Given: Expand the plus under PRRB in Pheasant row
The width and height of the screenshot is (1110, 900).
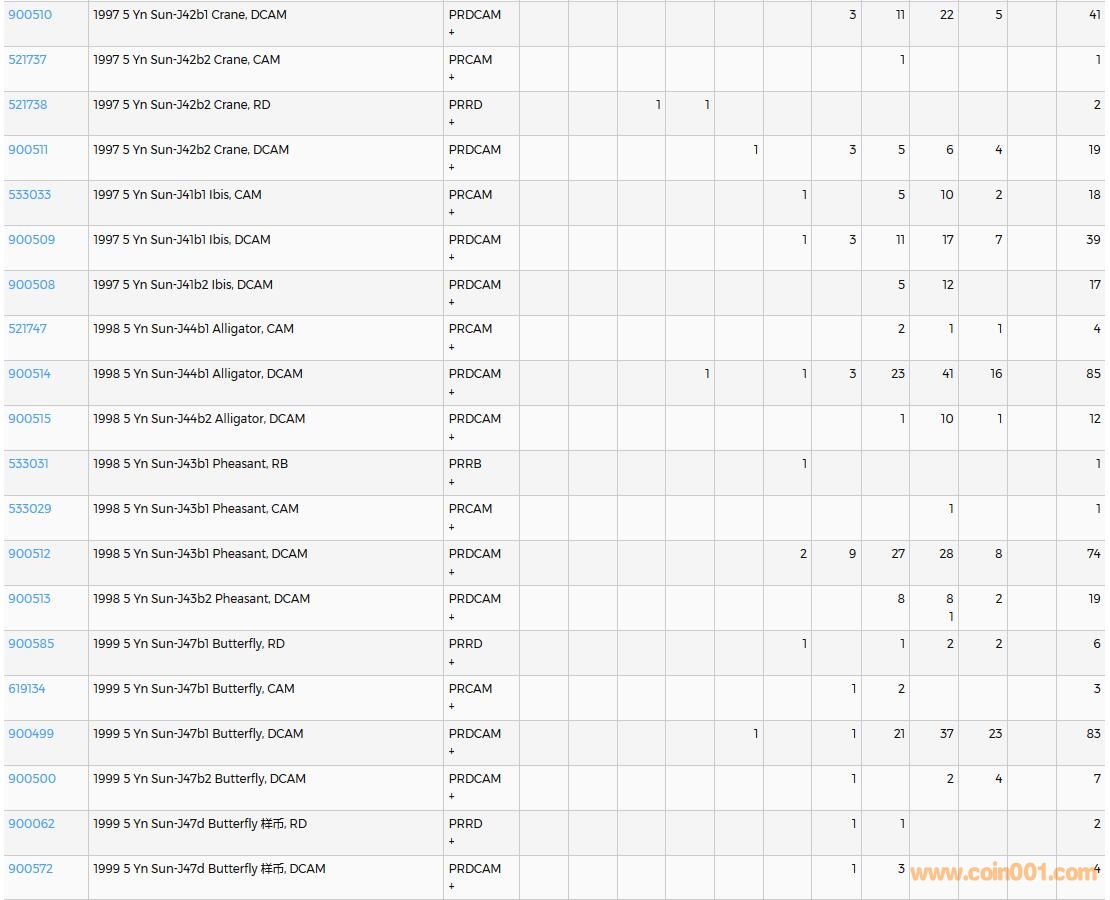Looking at the screenshot, I should [x=452, y=482].
